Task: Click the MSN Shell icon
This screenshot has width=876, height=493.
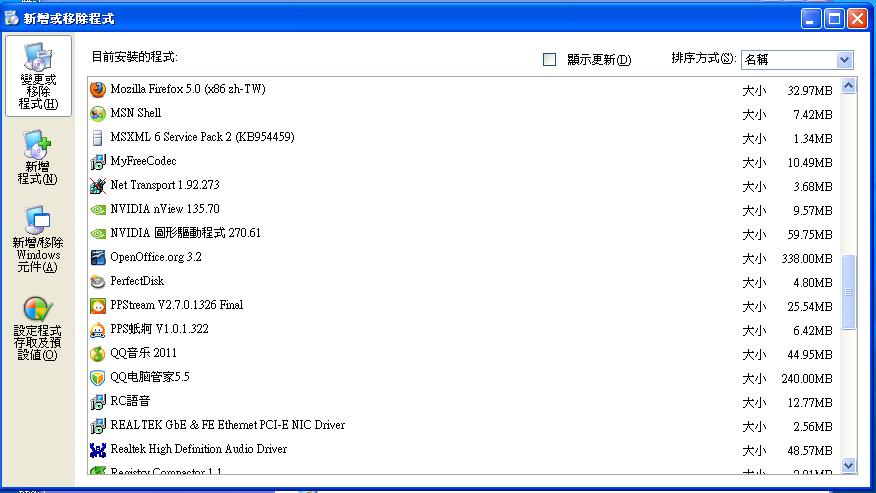Action: [98, 113]
